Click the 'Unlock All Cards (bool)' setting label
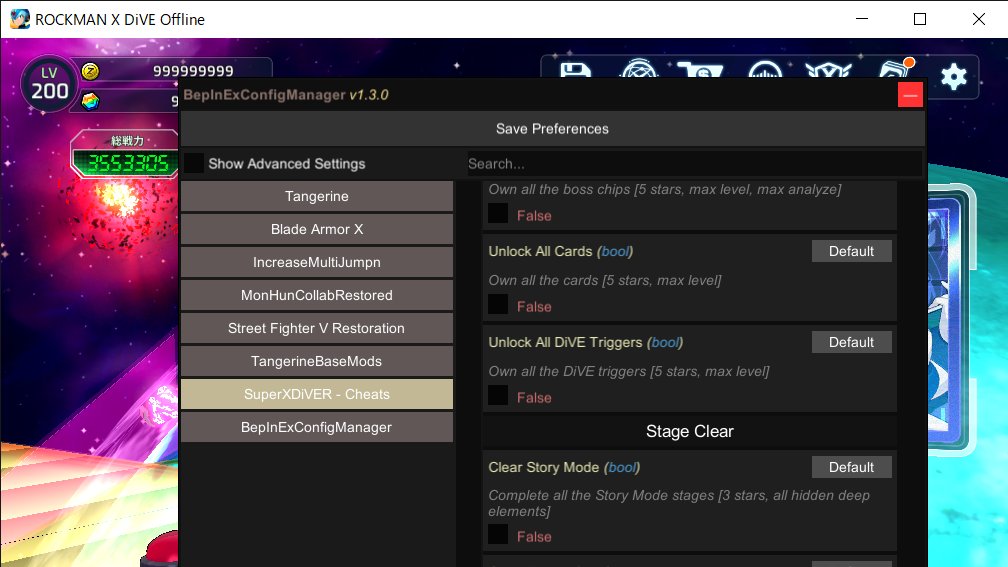 coord(561,251)
